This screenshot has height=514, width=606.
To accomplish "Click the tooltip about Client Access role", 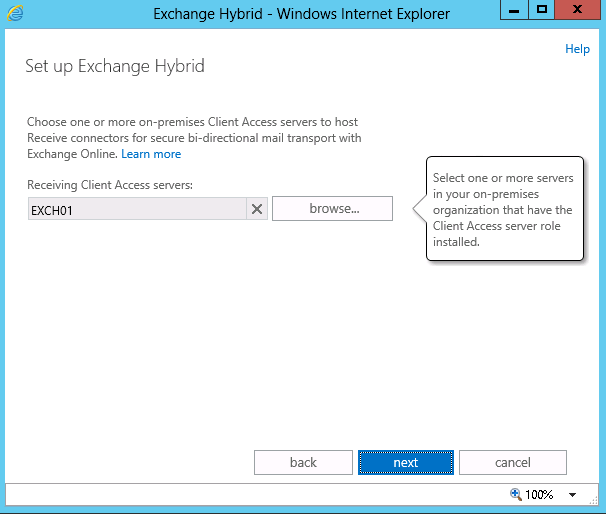I will (x=504, y=209).
